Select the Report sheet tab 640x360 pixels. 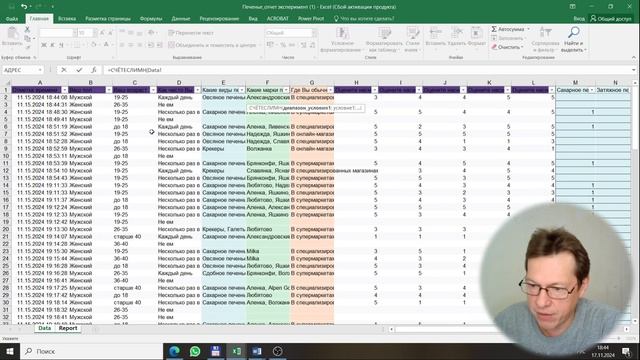pyautogui.click(x=68, y=328)
